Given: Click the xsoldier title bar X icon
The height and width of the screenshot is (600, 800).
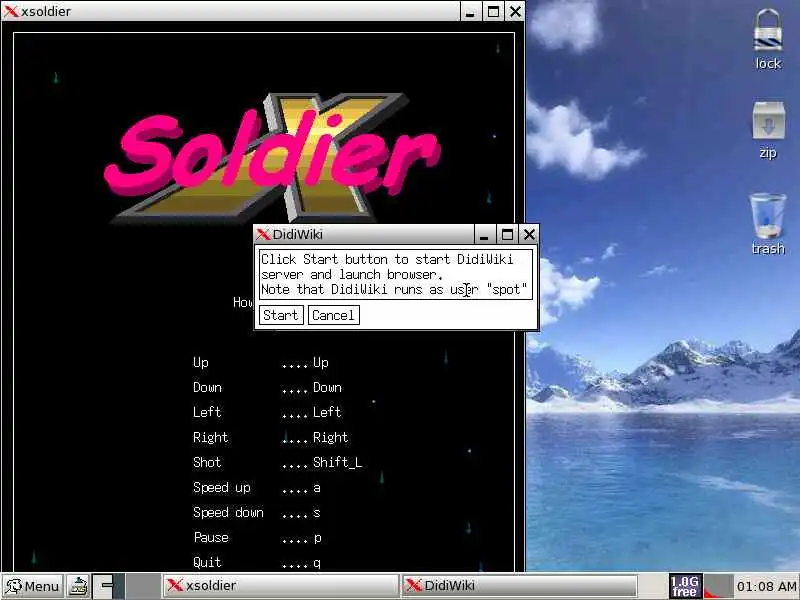Looking at the screenshot, I should tap(11, 11).
